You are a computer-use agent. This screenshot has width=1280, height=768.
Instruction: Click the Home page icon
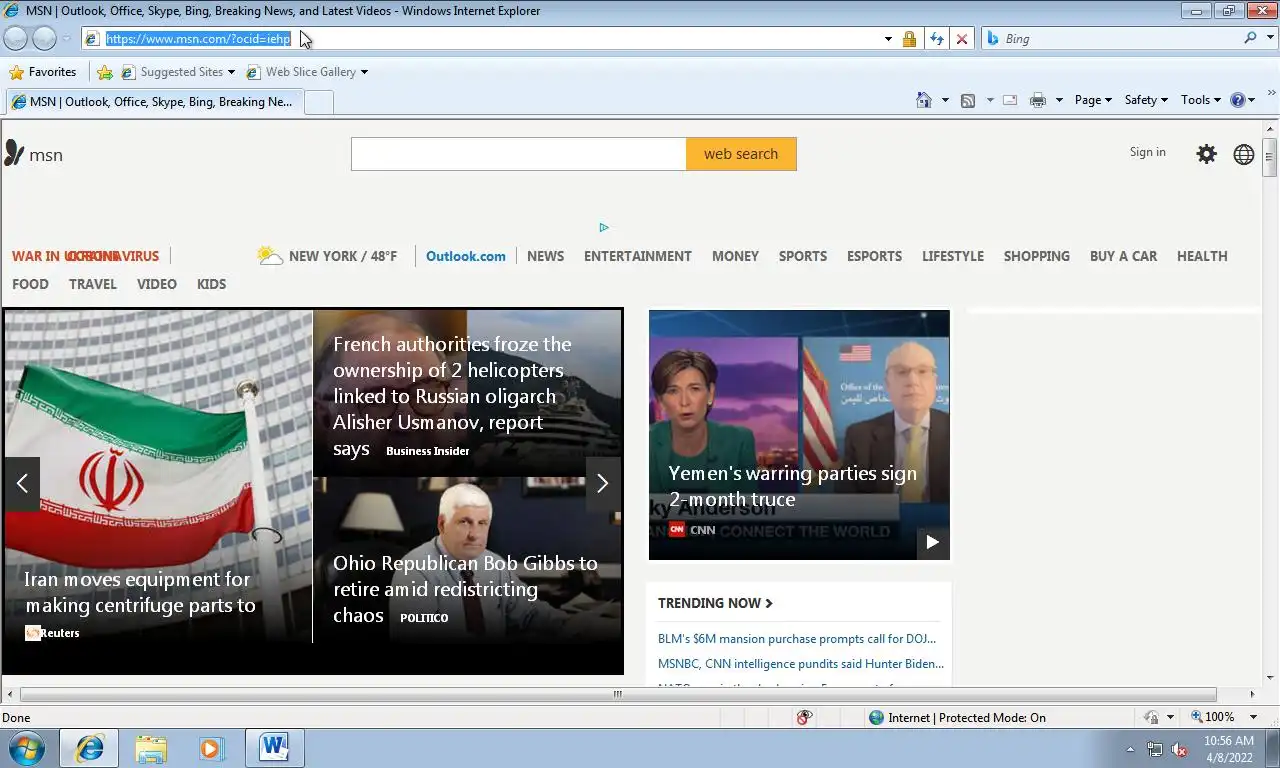(x=924, y=100)
